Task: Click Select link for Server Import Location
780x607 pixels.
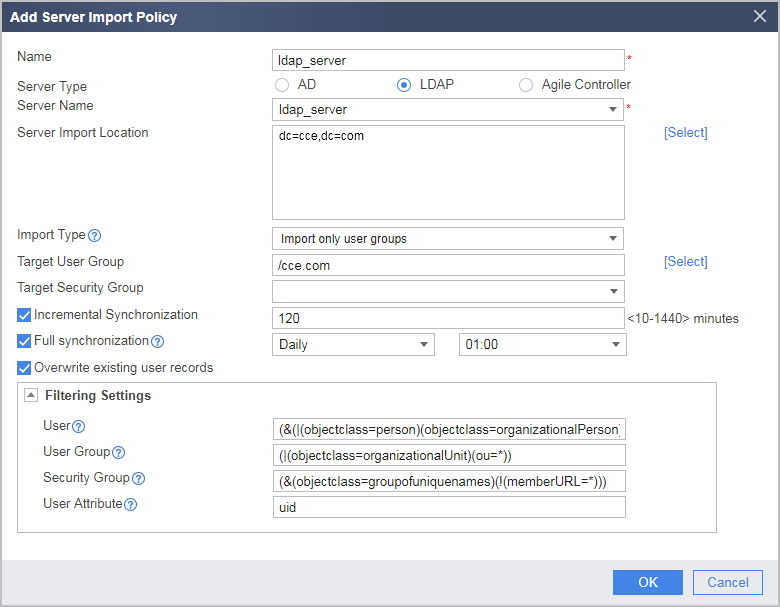Action: click(685, 133)
